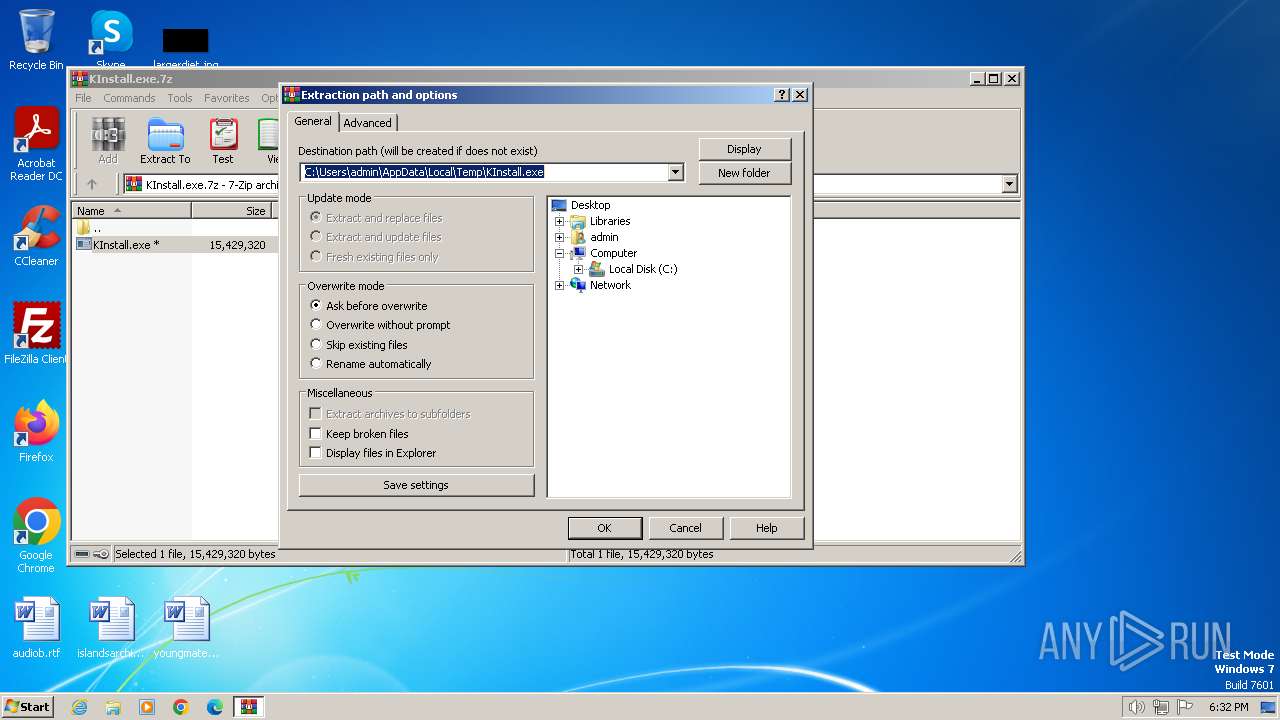The width and height of the screenshot is (1280, 720).
Task: Open Skype desktop shortcut
Action: pyautogui.click(x=111, y=40)
